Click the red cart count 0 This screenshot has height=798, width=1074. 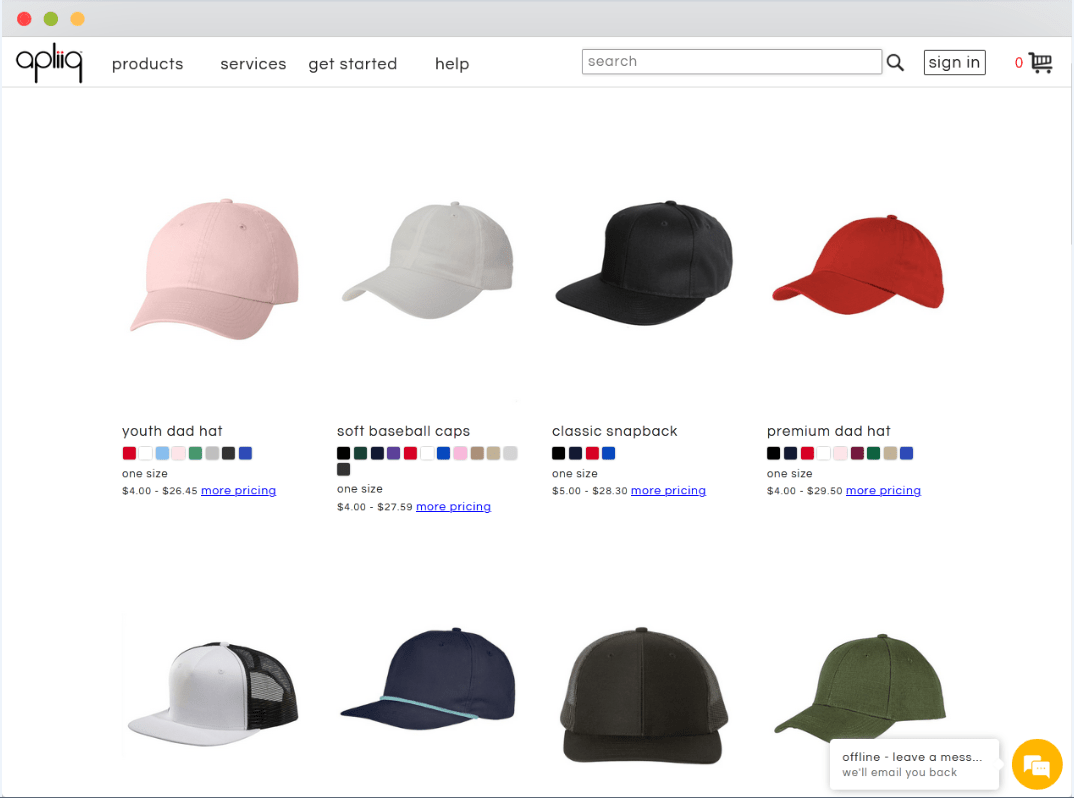click(x=1019, y=63)
